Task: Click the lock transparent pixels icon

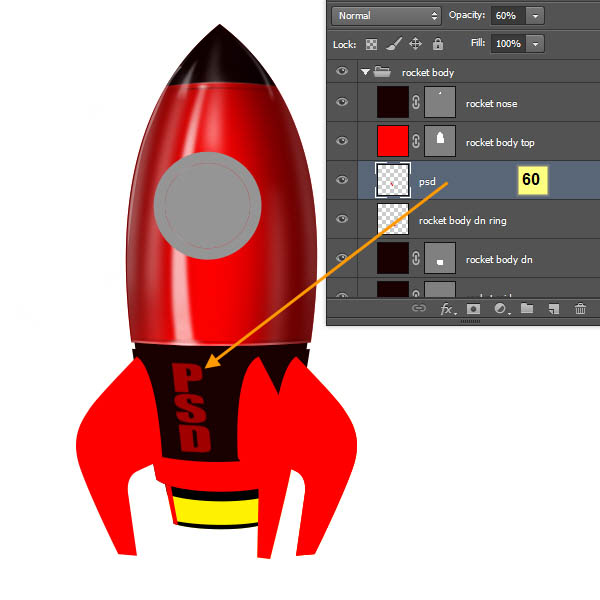Action: click(x=372, y=44)
